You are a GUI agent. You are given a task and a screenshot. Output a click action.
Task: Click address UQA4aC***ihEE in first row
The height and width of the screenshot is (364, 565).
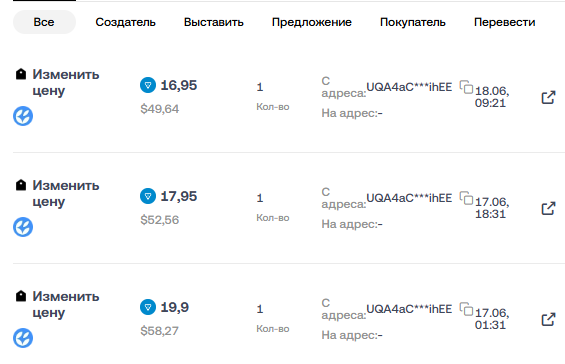click(x=409, y=87)
